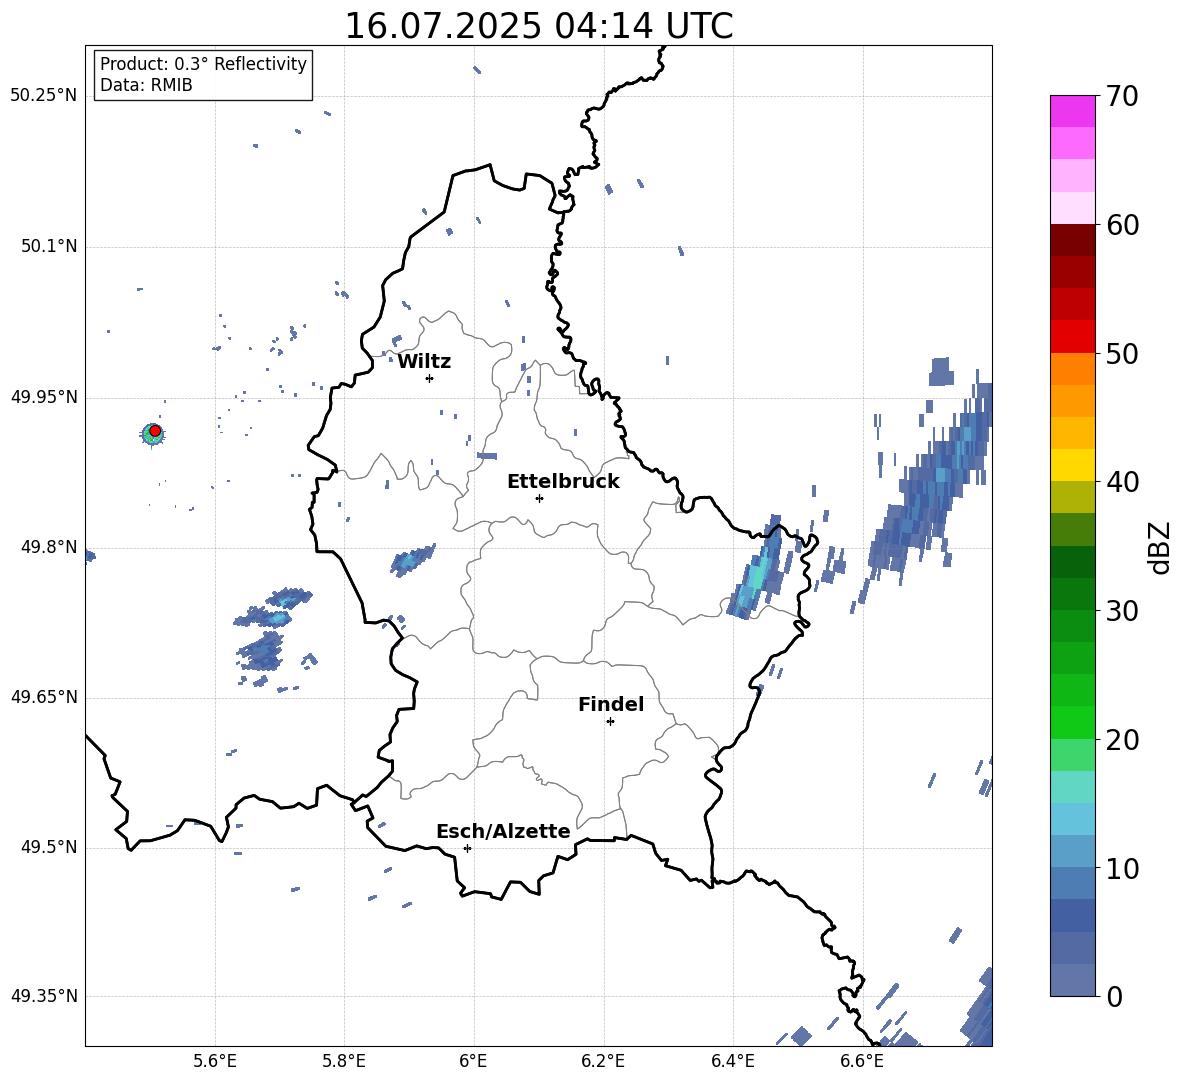Screen dimensions: 1184x1081
Task: Click the colorbar value 40
Action: click(1122, 482)
